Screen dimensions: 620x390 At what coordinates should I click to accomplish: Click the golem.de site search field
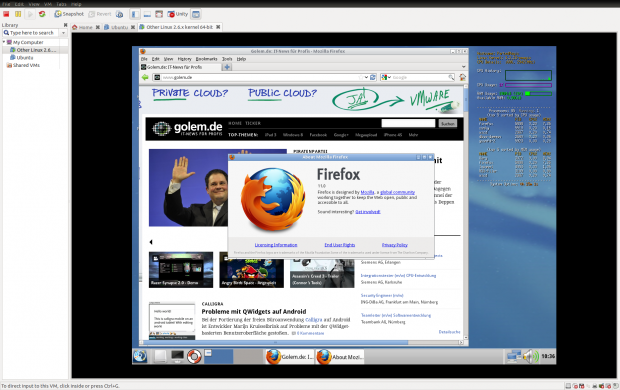408,123
